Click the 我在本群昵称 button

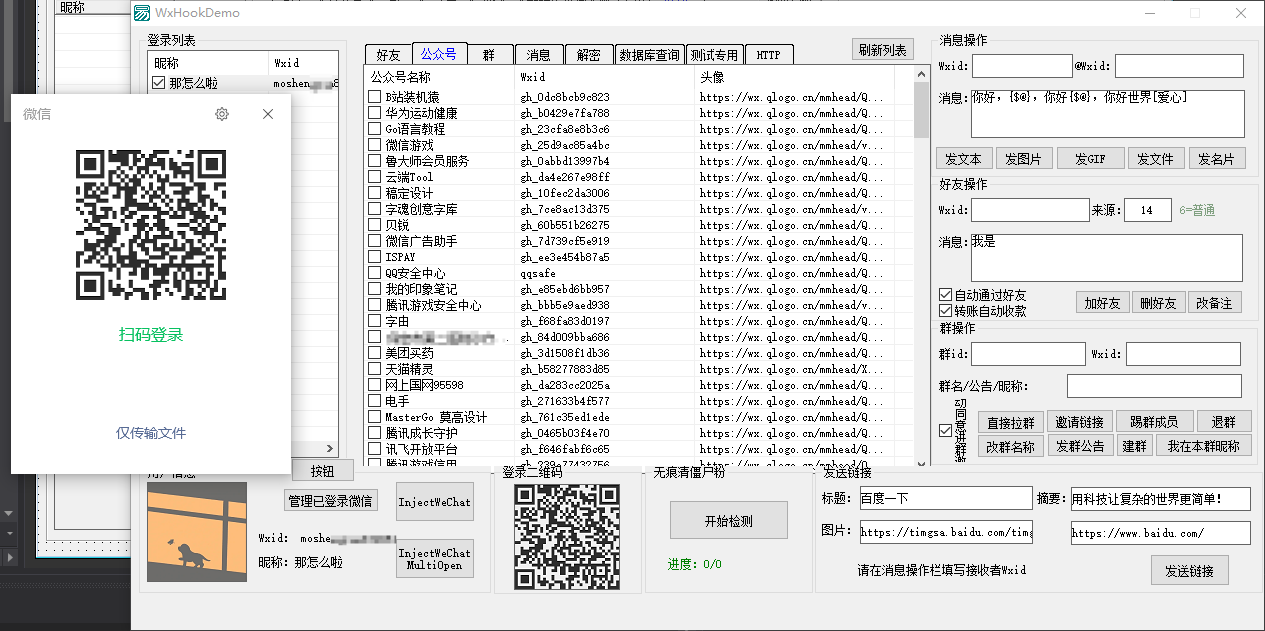1203,446
